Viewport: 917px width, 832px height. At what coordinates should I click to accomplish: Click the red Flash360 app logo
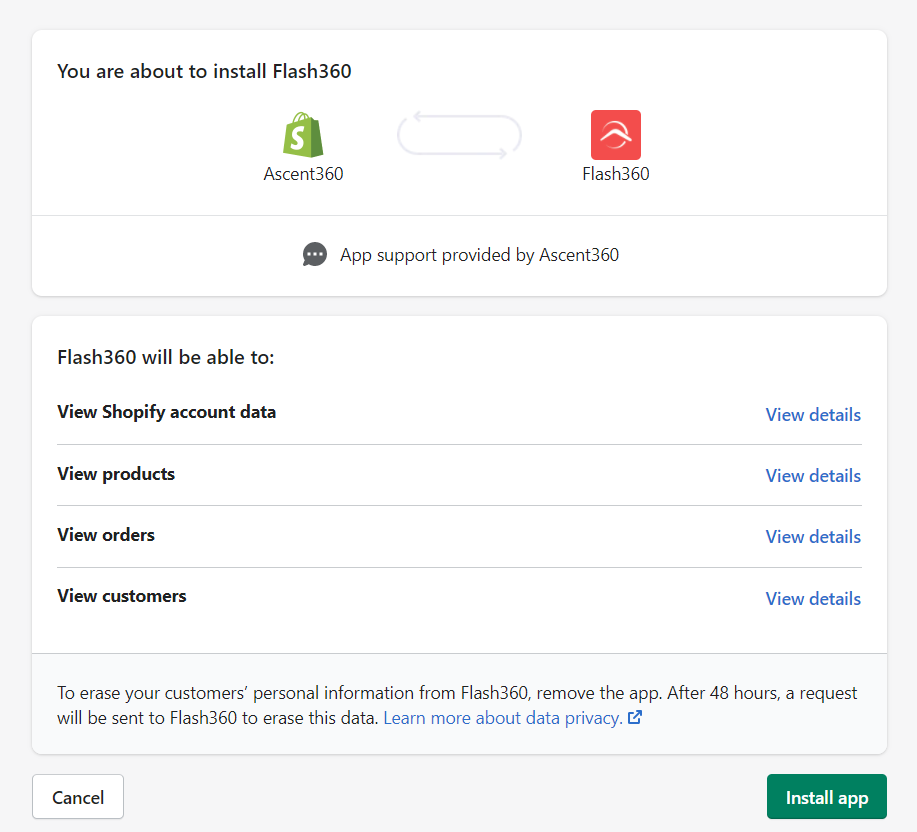pos(615,135)
